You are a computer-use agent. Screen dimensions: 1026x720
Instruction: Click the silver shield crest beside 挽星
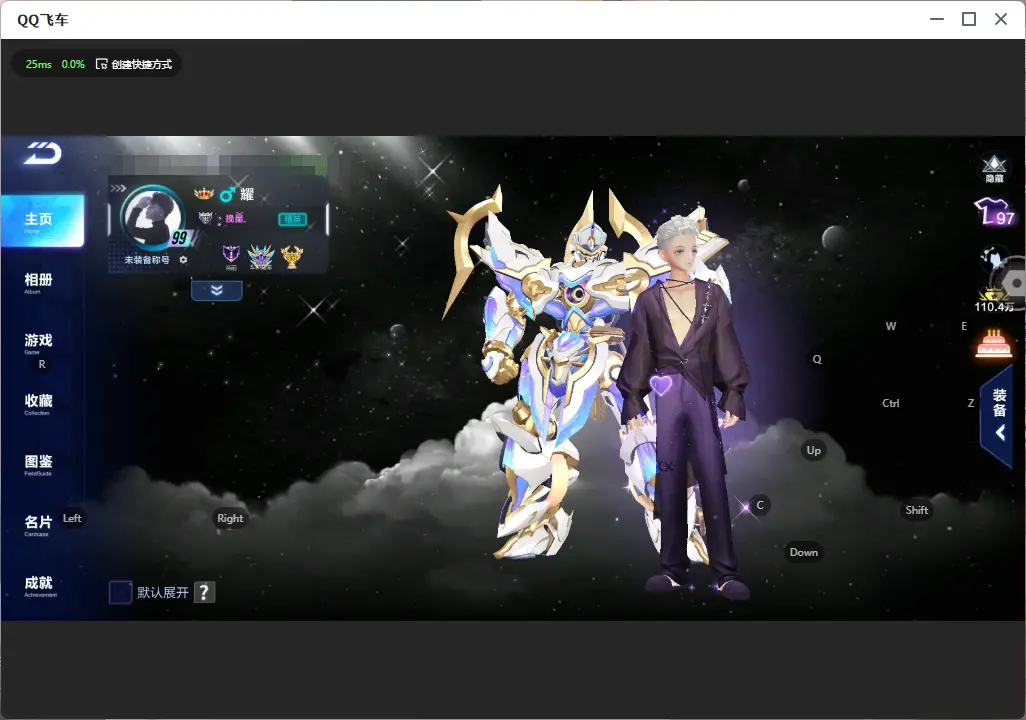[205, 218]
